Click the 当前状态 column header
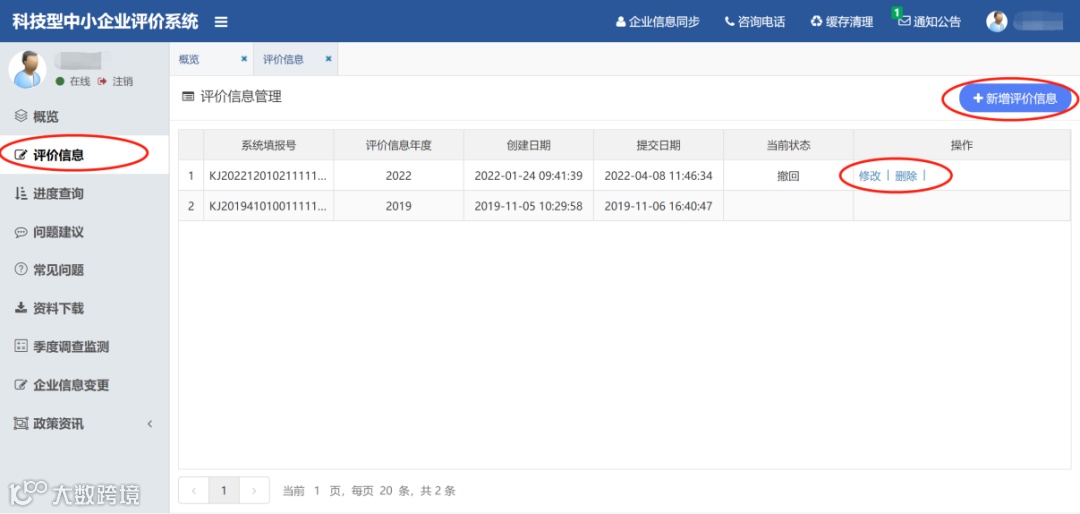Image resolution: width=1080 pixels, height=514 pixels. 789,145
